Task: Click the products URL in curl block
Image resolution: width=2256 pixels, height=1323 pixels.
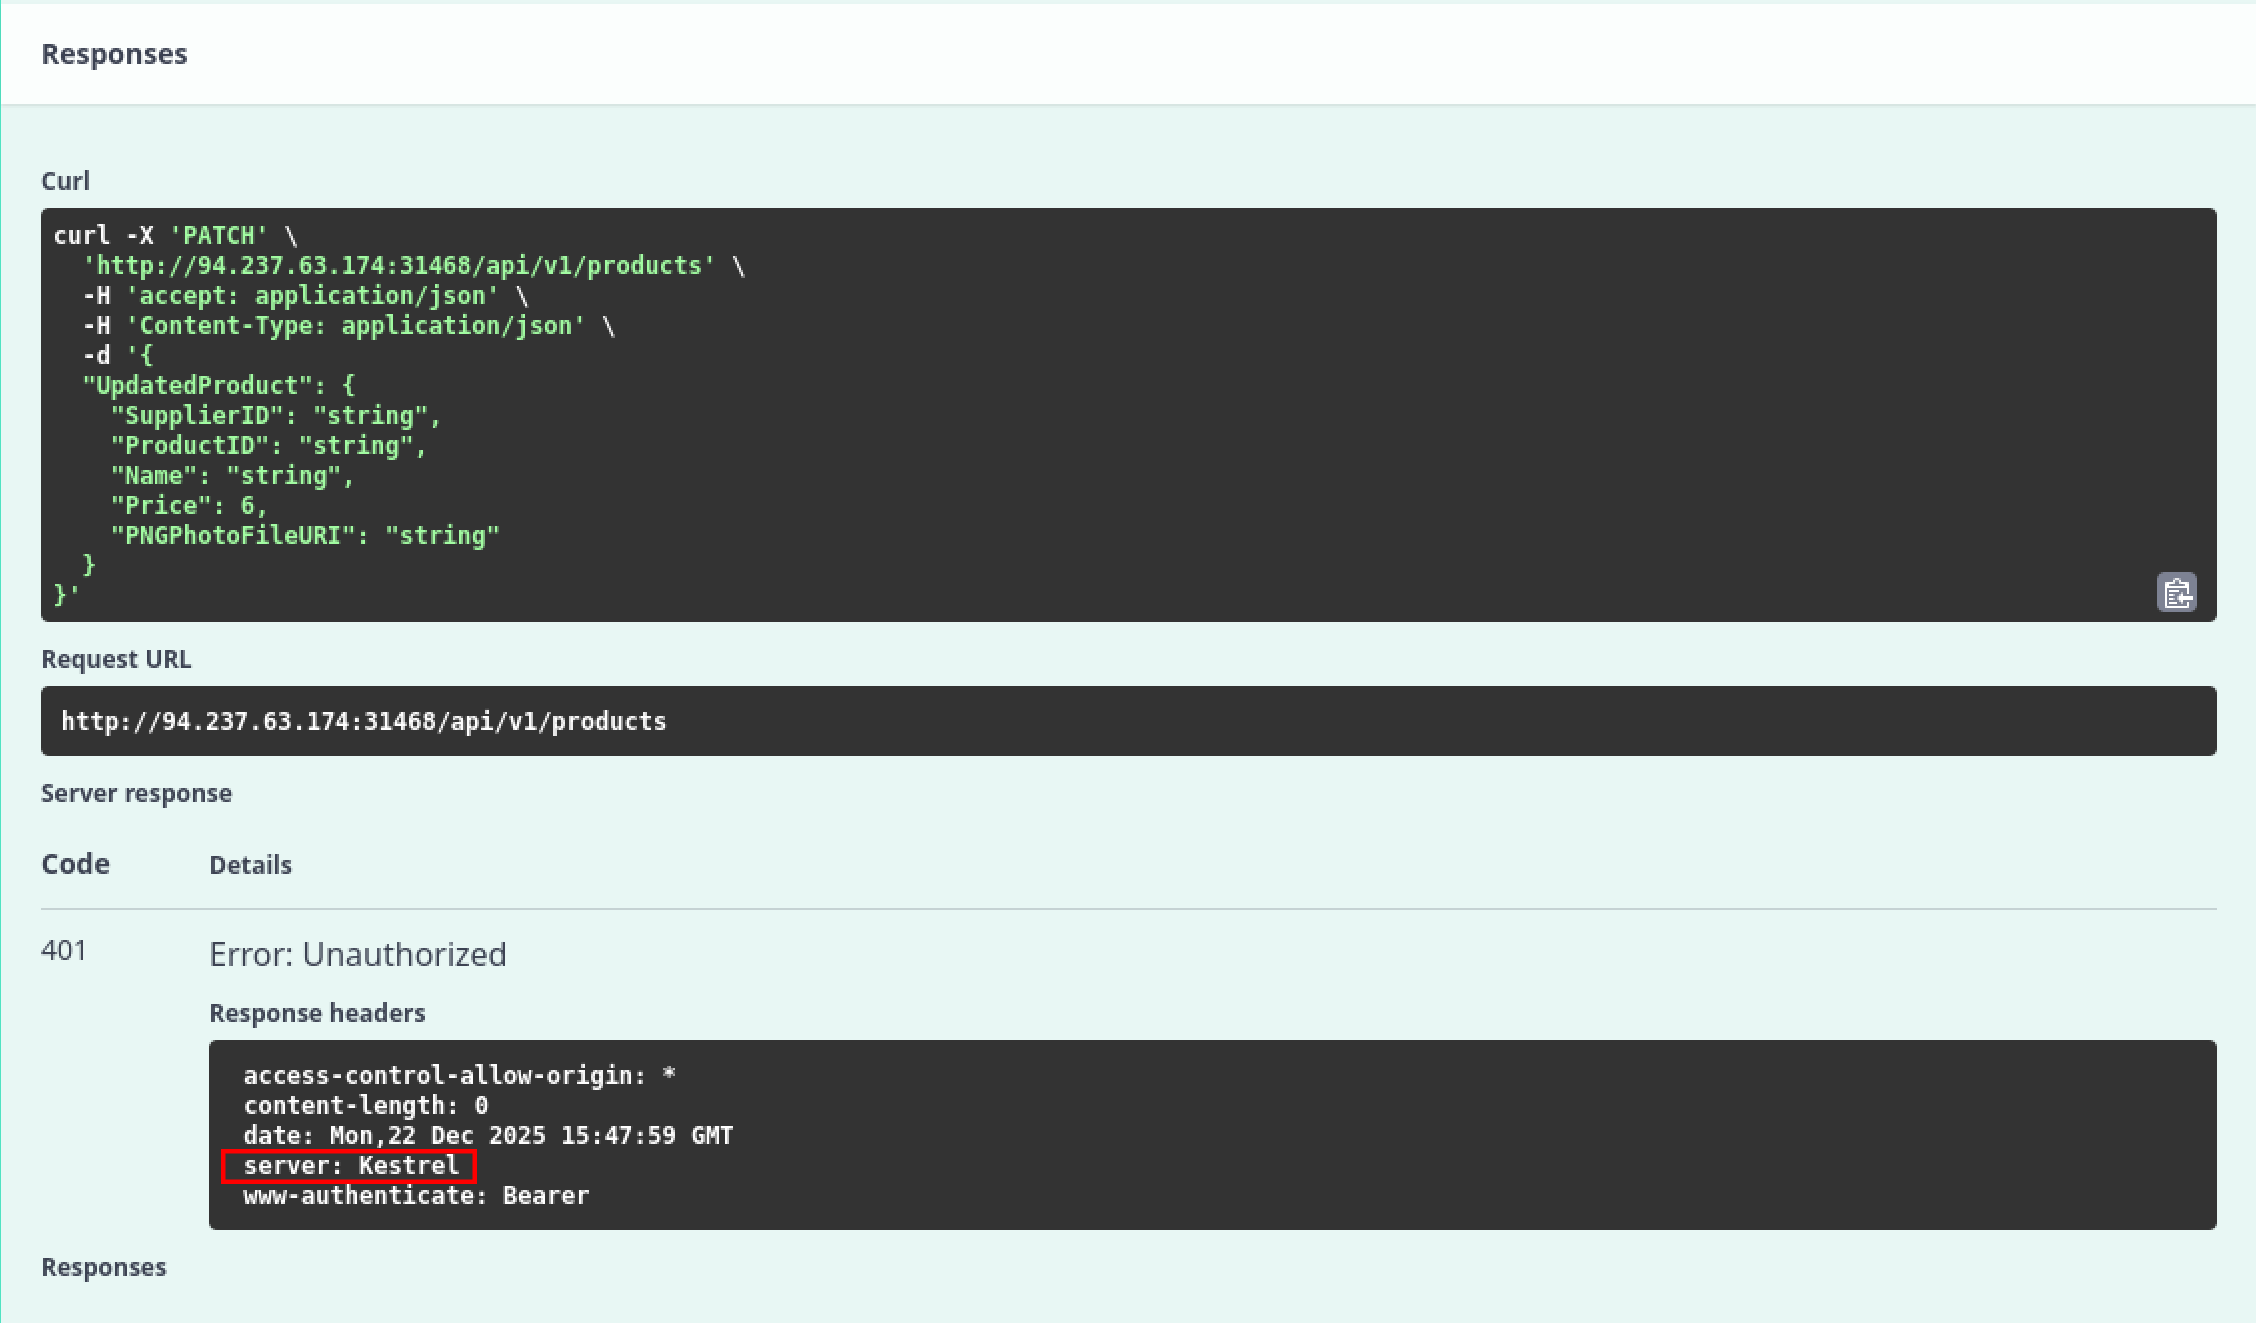Action: click(400, 265)
